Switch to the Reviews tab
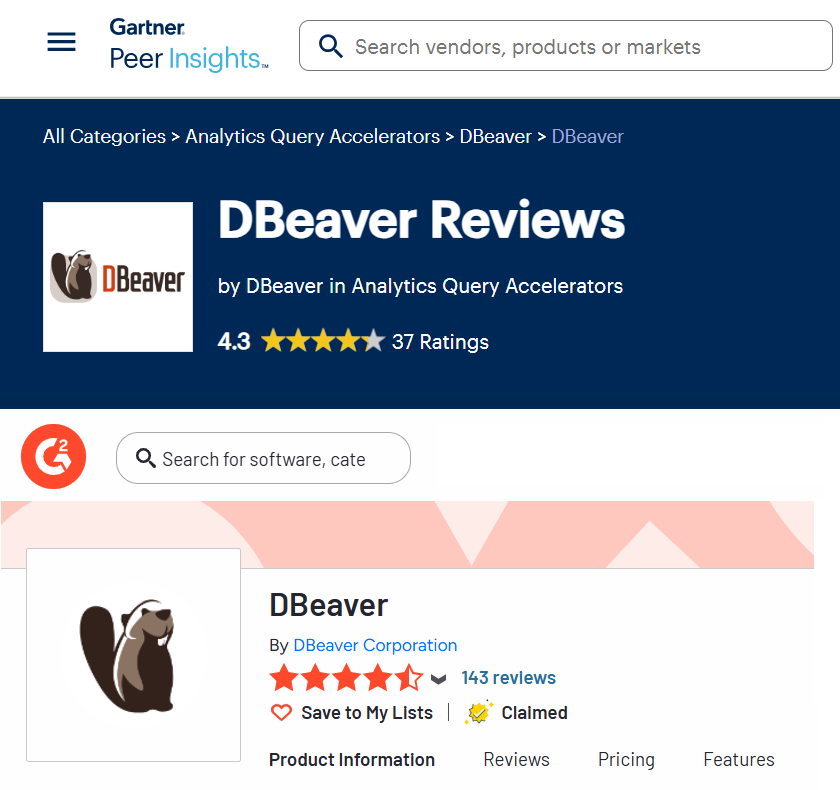840x790 pixels. (x=516, y=760)
